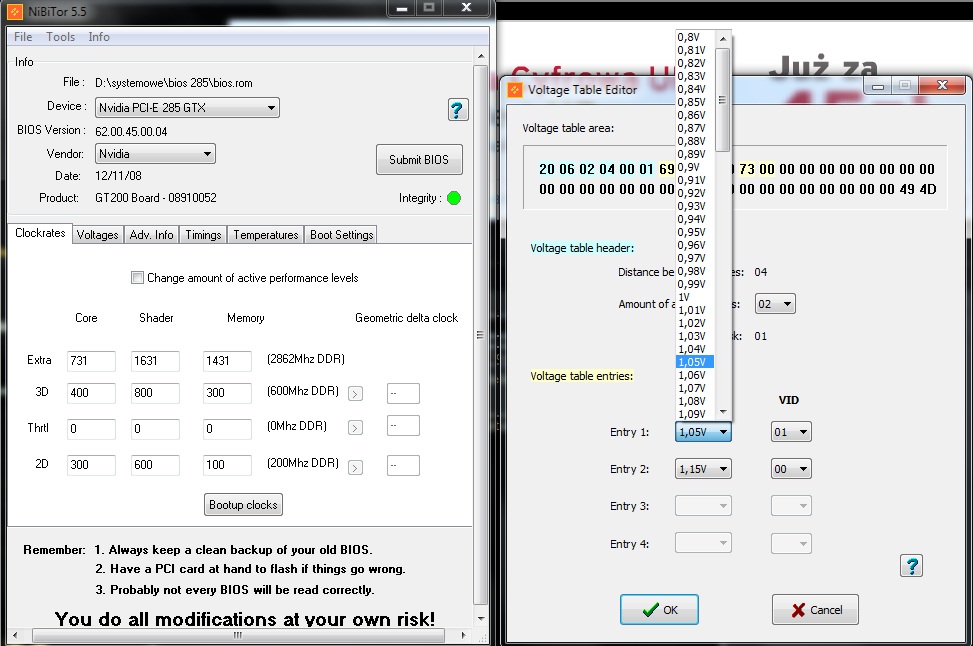Open Entry 1 VID dropdown showing 01
Image resolution: width=973 pixels, height=646 pixels.
pos(791,432)
